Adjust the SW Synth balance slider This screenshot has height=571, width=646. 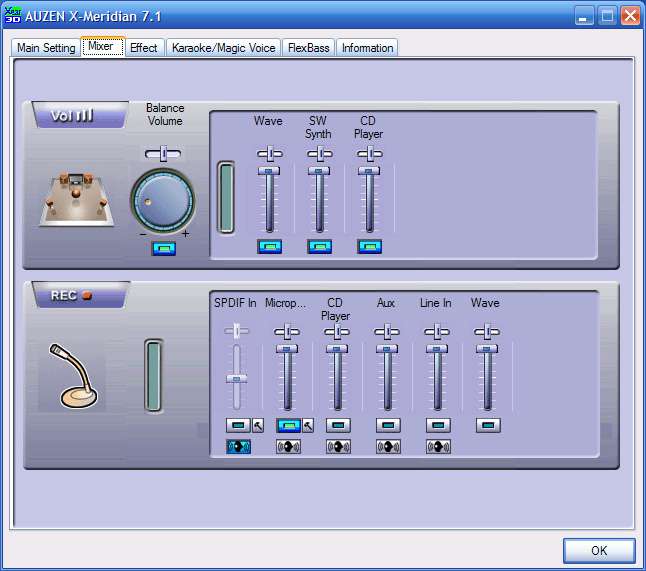pos(320,154)
